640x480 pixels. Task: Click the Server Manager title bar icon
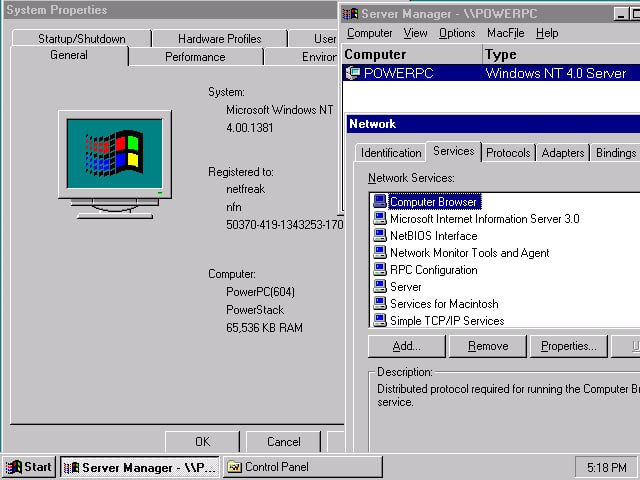350,14
